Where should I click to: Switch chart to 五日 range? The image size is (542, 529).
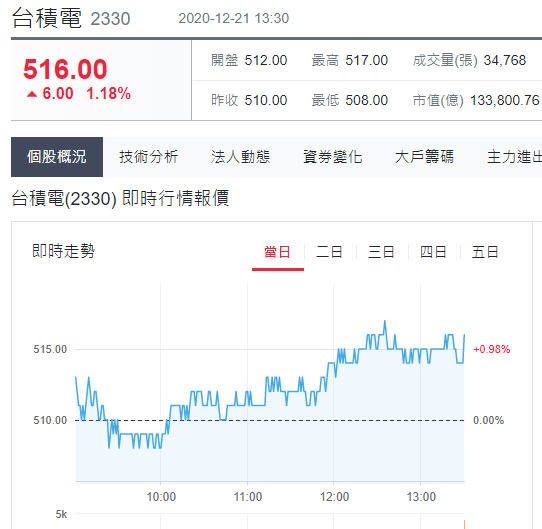[485, 252]
